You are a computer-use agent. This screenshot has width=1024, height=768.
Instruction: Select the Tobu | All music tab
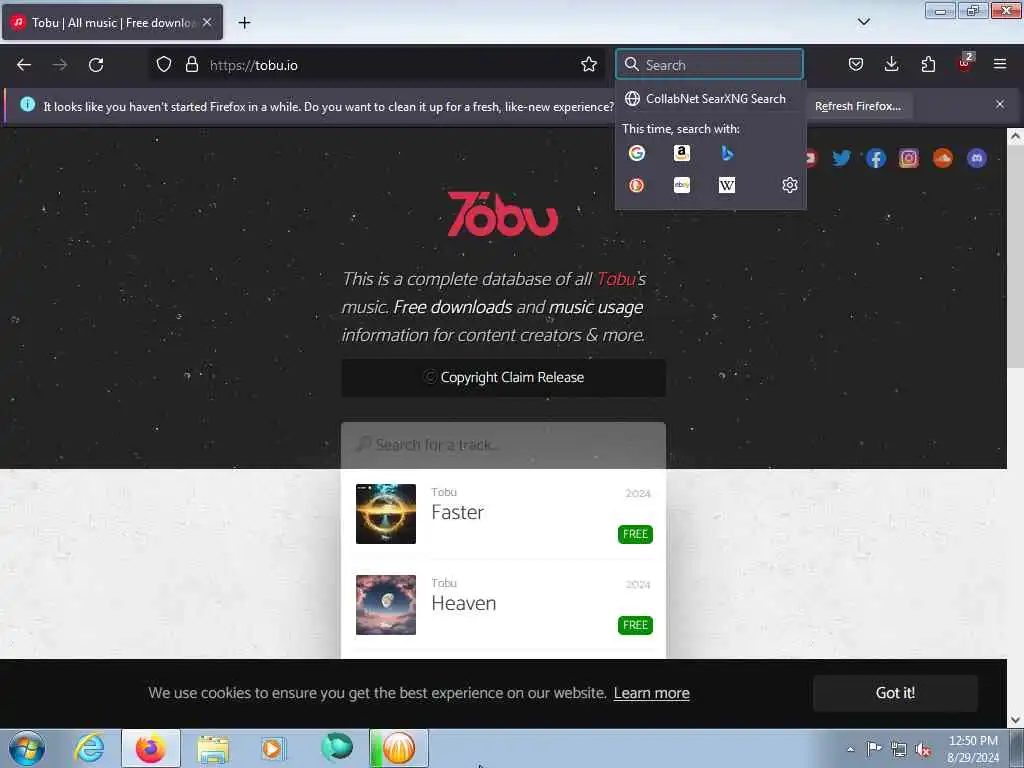click(x=112, y=22)
